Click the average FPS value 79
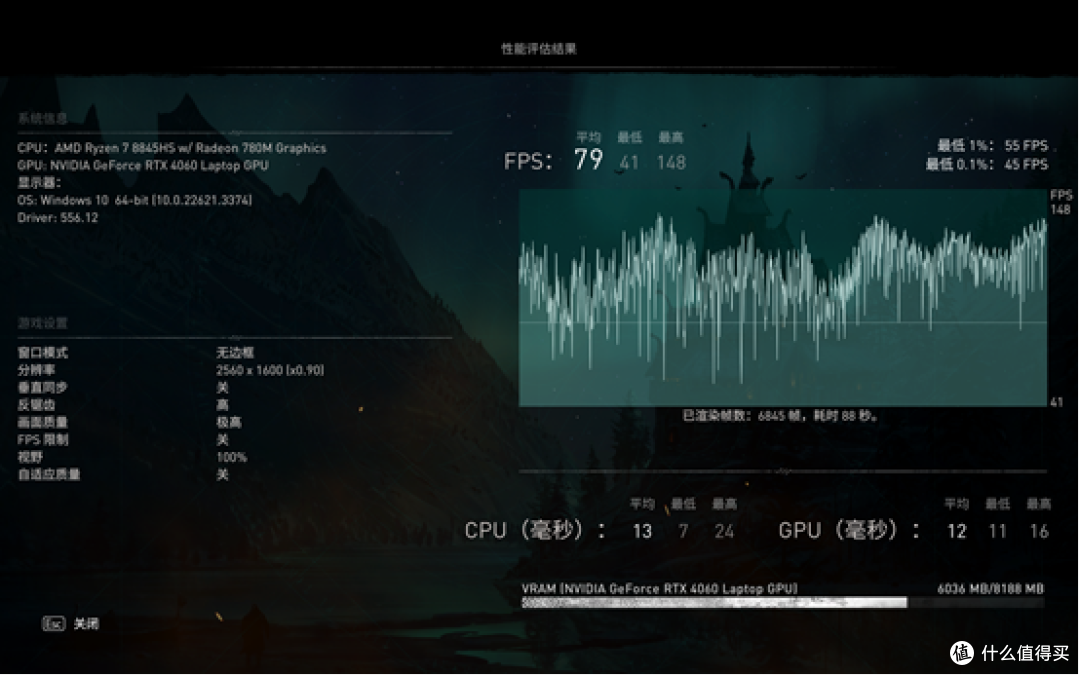1080x676 pixels. (589, 160)
